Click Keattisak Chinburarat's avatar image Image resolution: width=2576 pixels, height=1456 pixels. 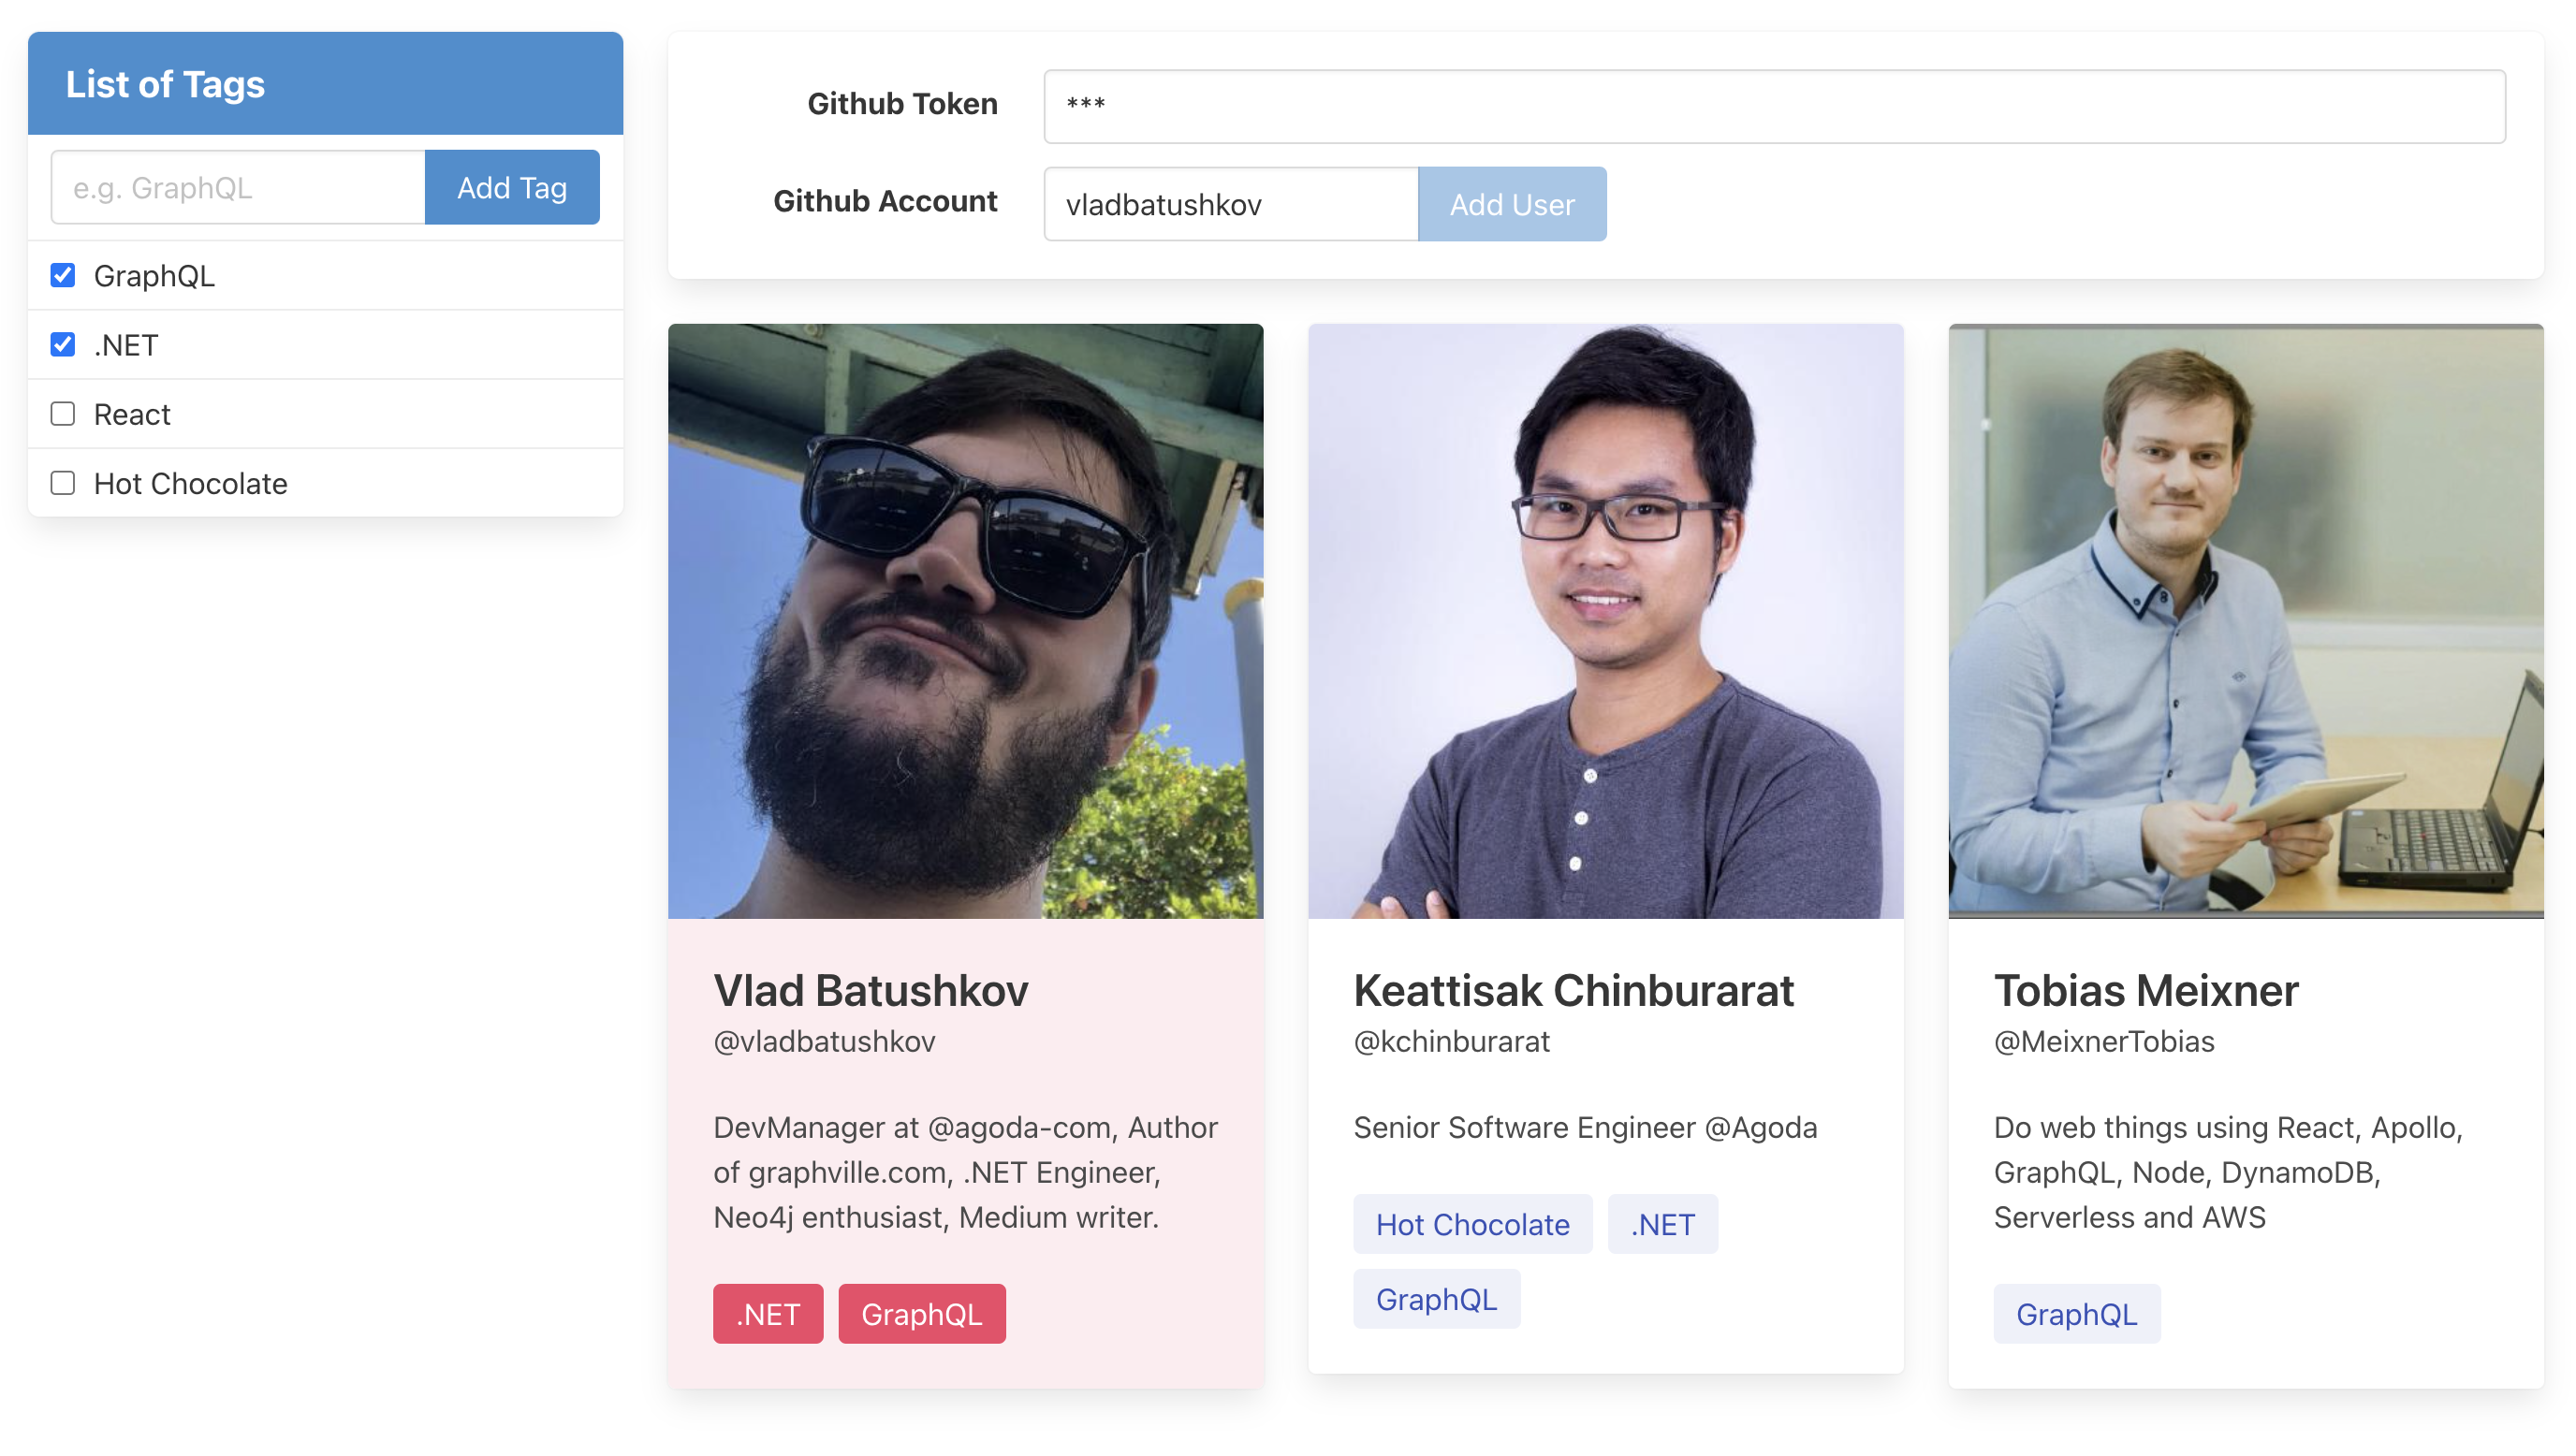click(1605, 620)
